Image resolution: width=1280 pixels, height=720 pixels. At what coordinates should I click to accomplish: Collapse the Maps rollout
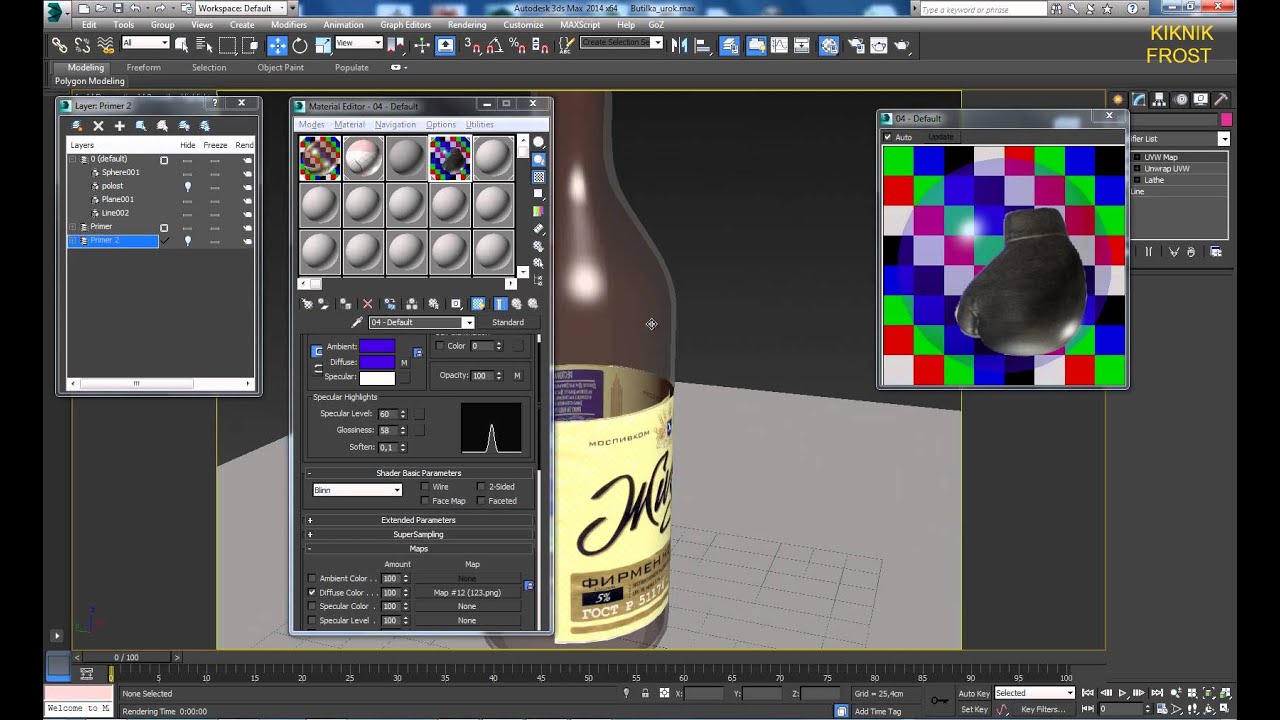pos(418,548)
